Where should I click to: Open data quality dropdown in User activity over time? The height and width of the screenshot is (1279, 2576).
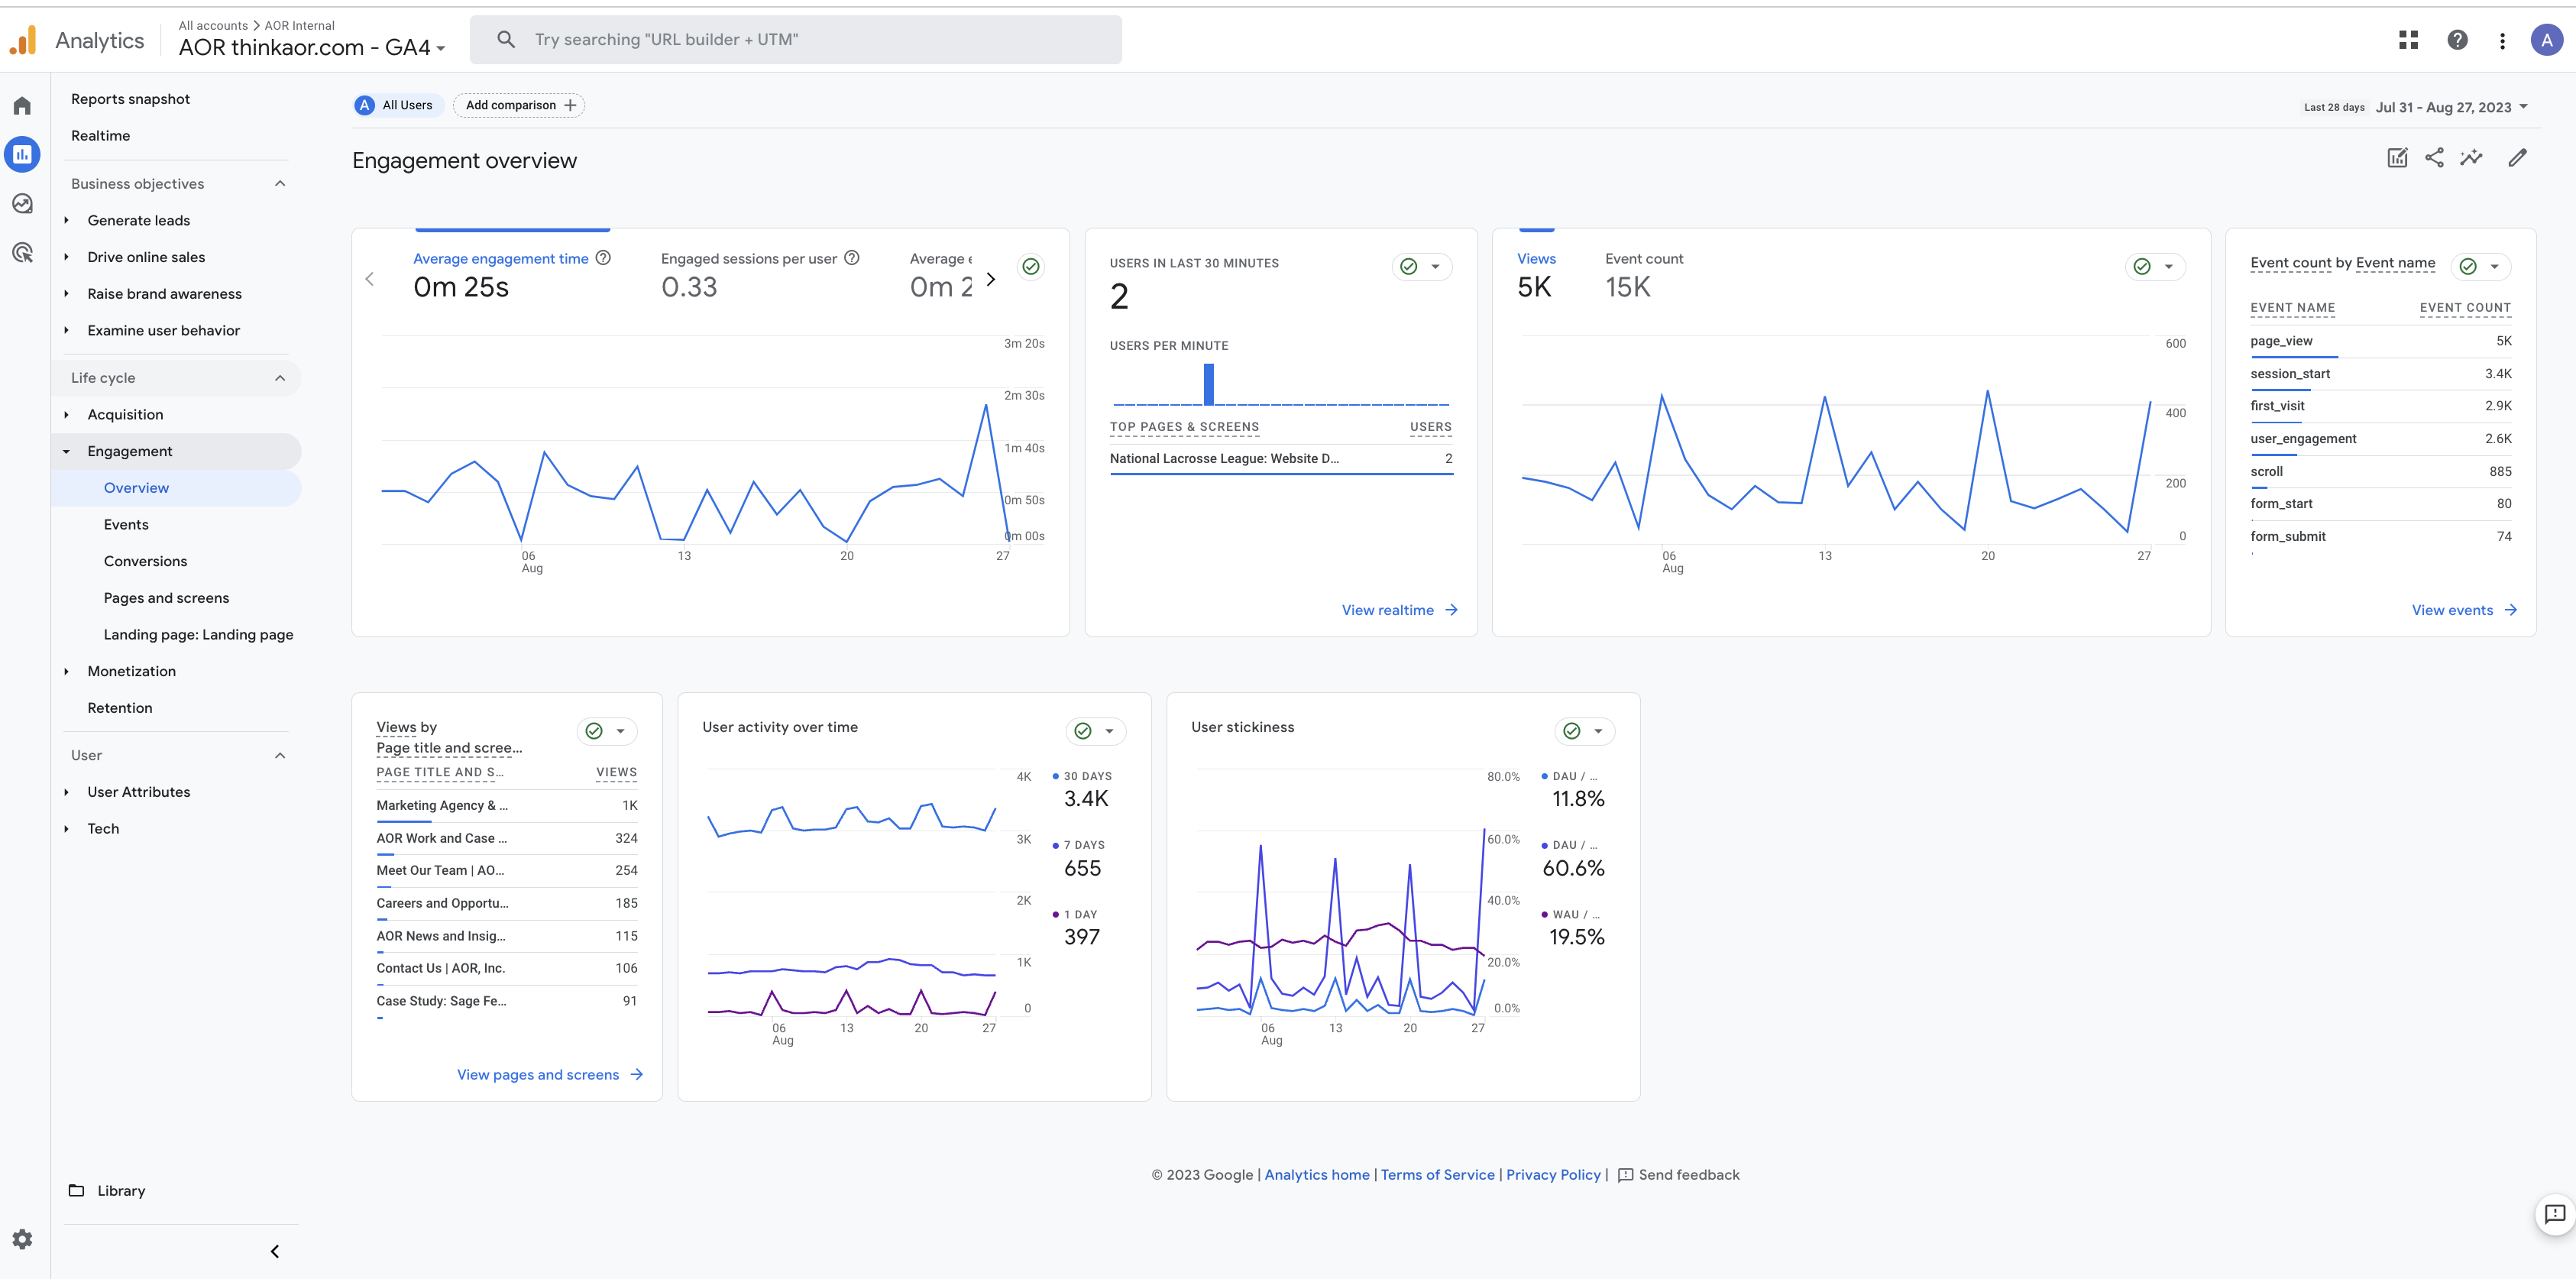point(1096,731)
